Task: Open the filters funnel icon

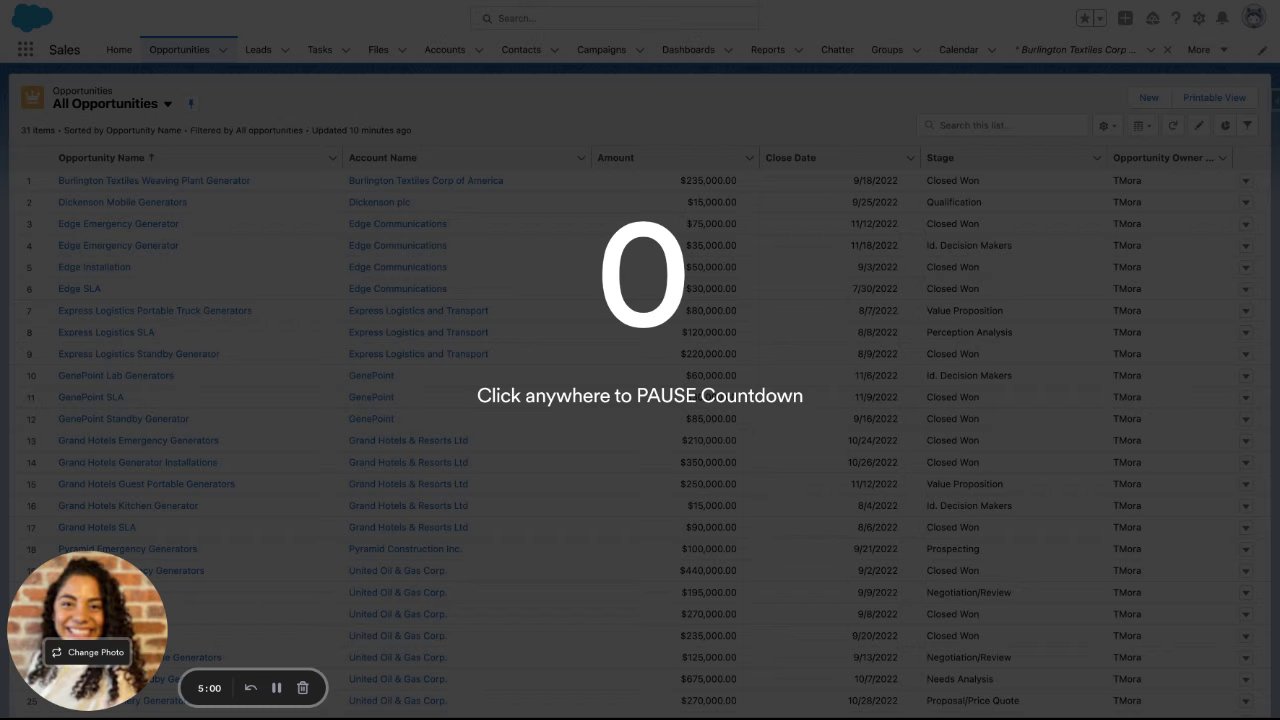Action: pyautogui.click(x=1248, y=126)
